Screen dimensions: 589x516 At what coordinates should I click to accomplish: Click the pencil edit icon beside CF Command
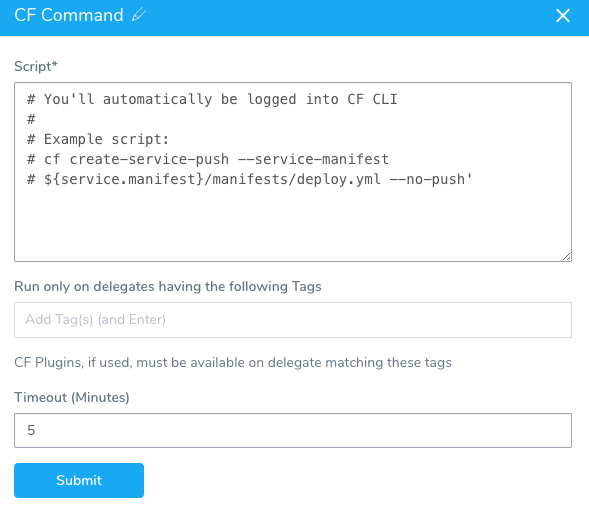139,15
